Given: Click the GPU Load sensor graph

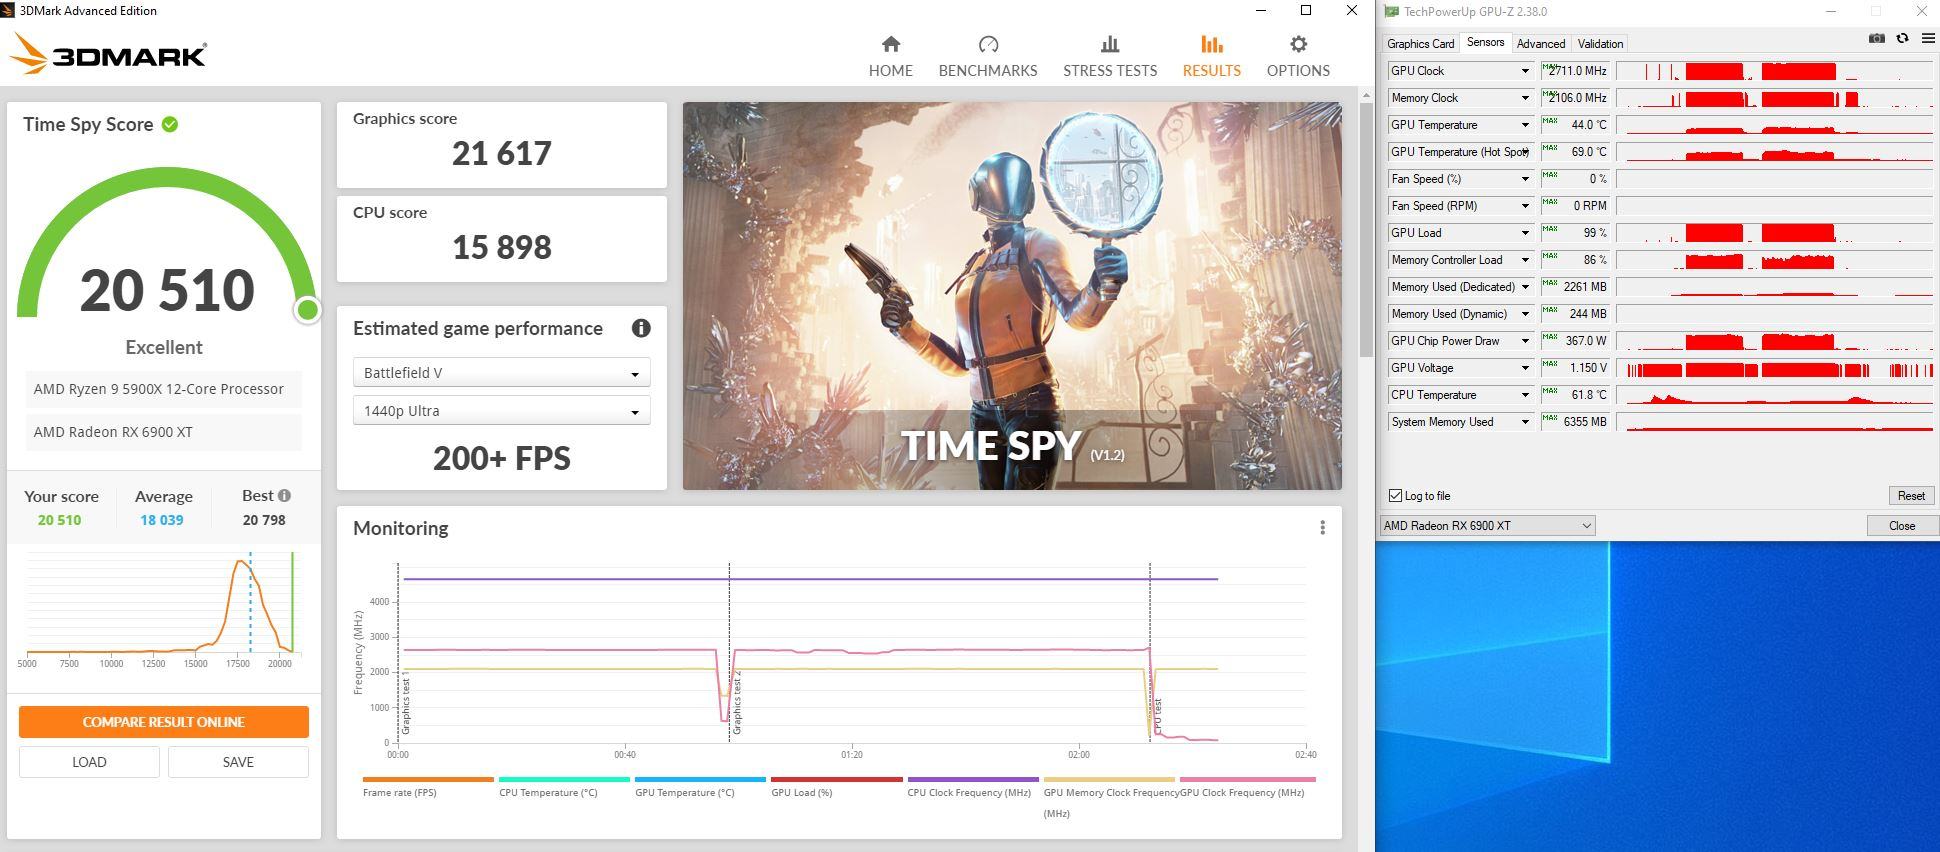Looking at the screenshot, I should pyautogui.click(x=1774, y=233).
